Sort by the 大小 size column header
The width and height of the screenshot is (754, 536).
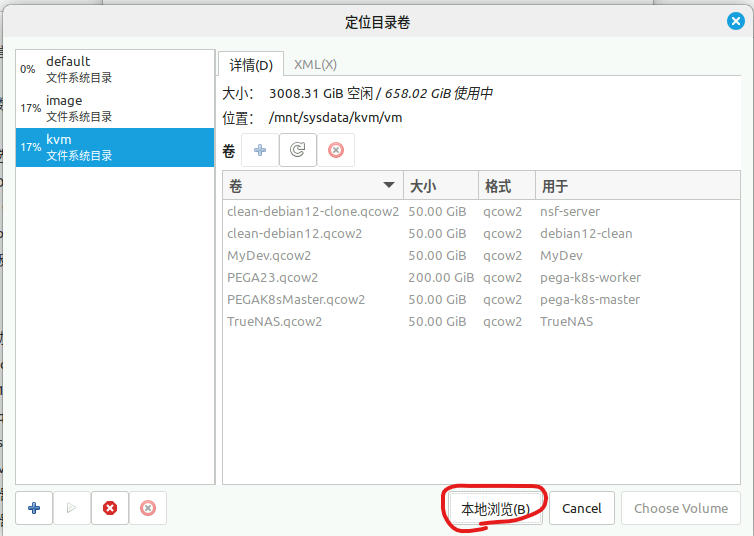[440, 186]
